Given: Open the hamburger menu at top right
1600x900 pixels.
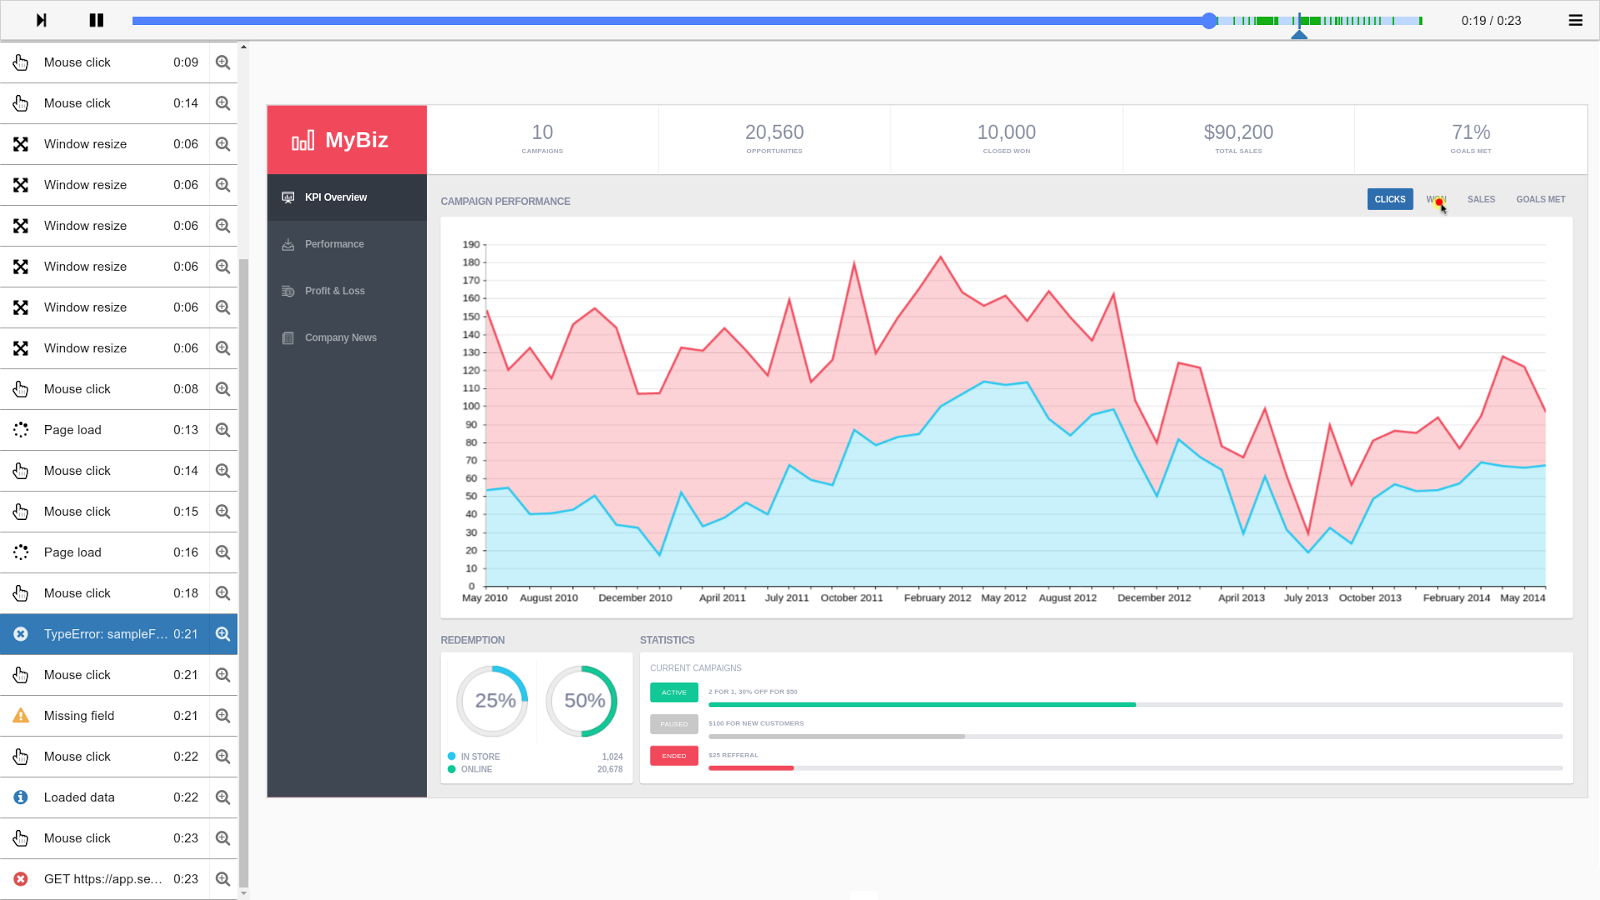Looking at the screenshot, I should 1575,20.
